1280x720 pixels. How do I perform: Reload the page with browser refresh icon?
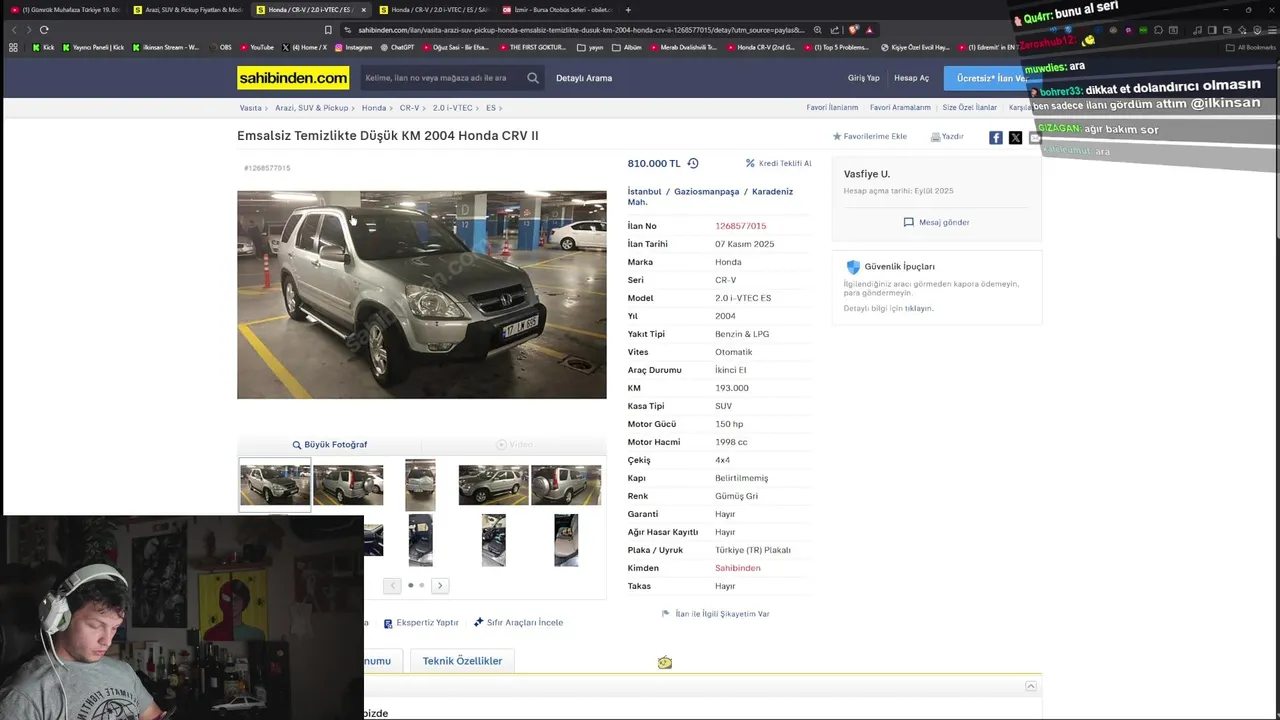coord(44,30)
